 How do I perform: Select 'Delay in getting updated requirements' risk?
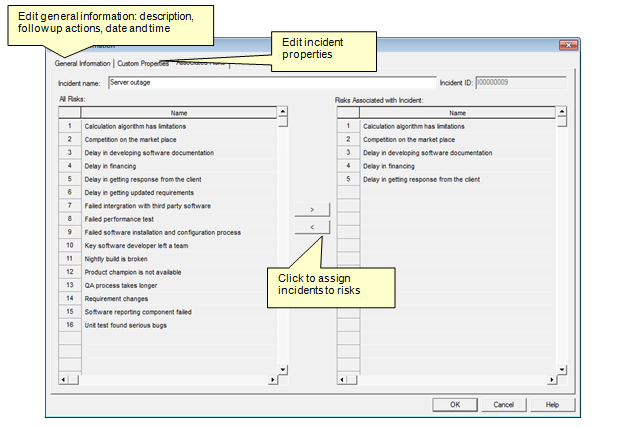tap(179, 193)
